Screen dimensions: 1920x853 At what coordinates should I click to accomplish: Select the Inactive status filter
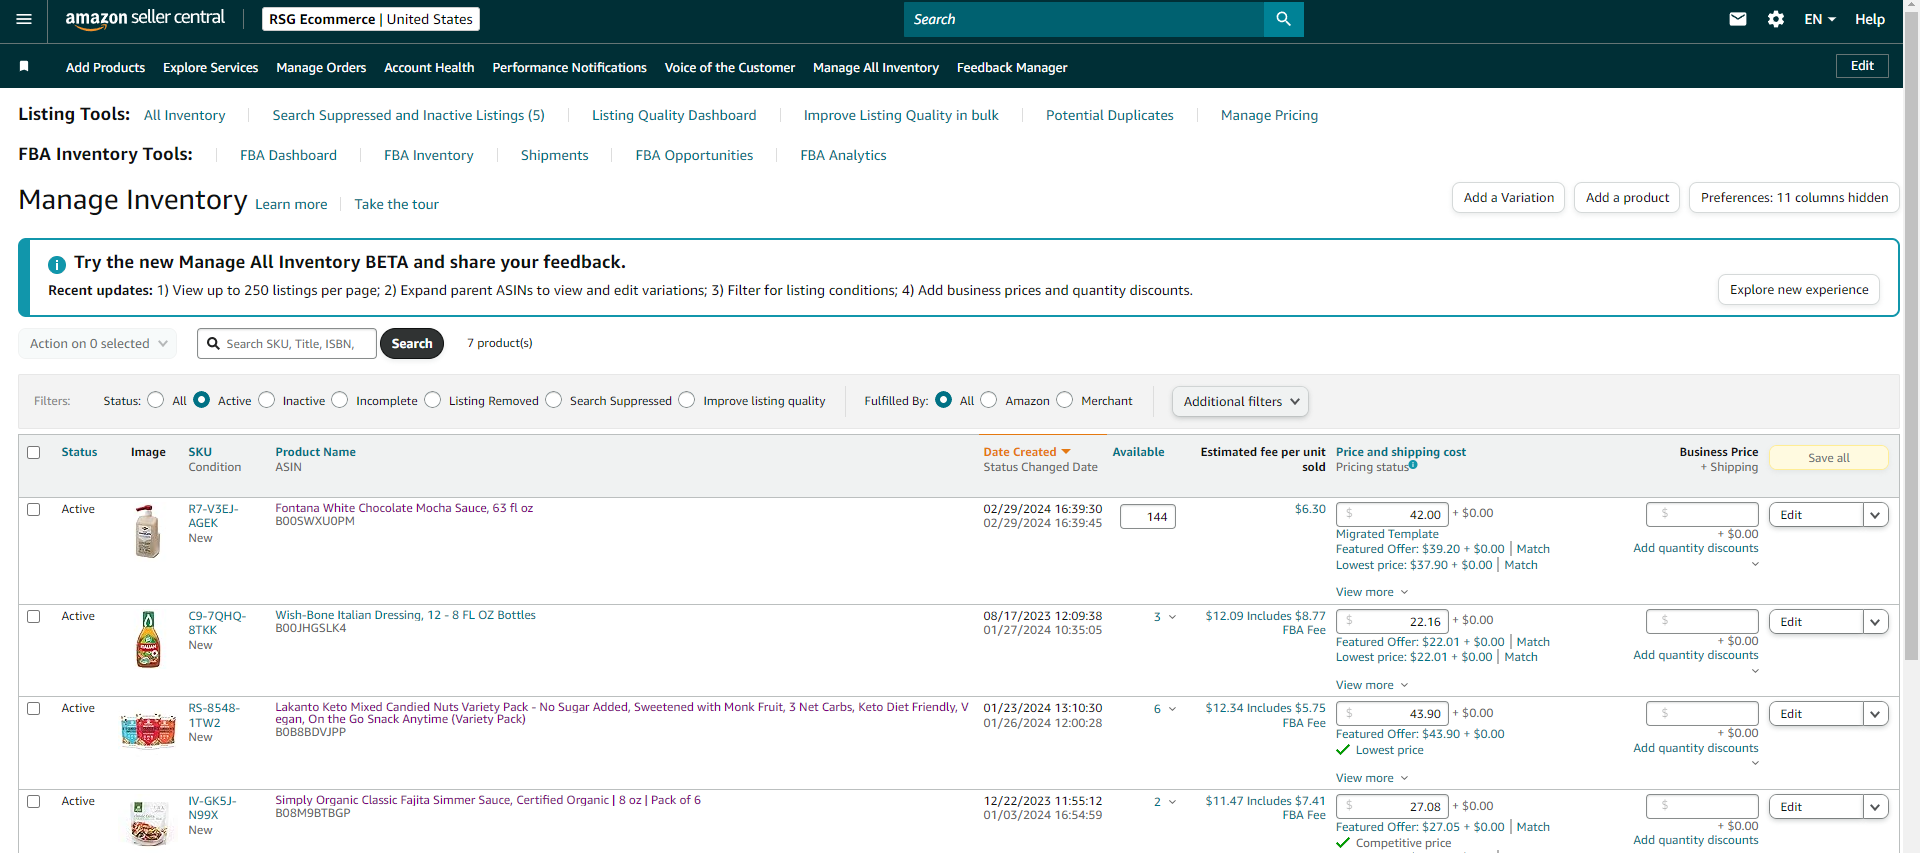coord(266,400)
